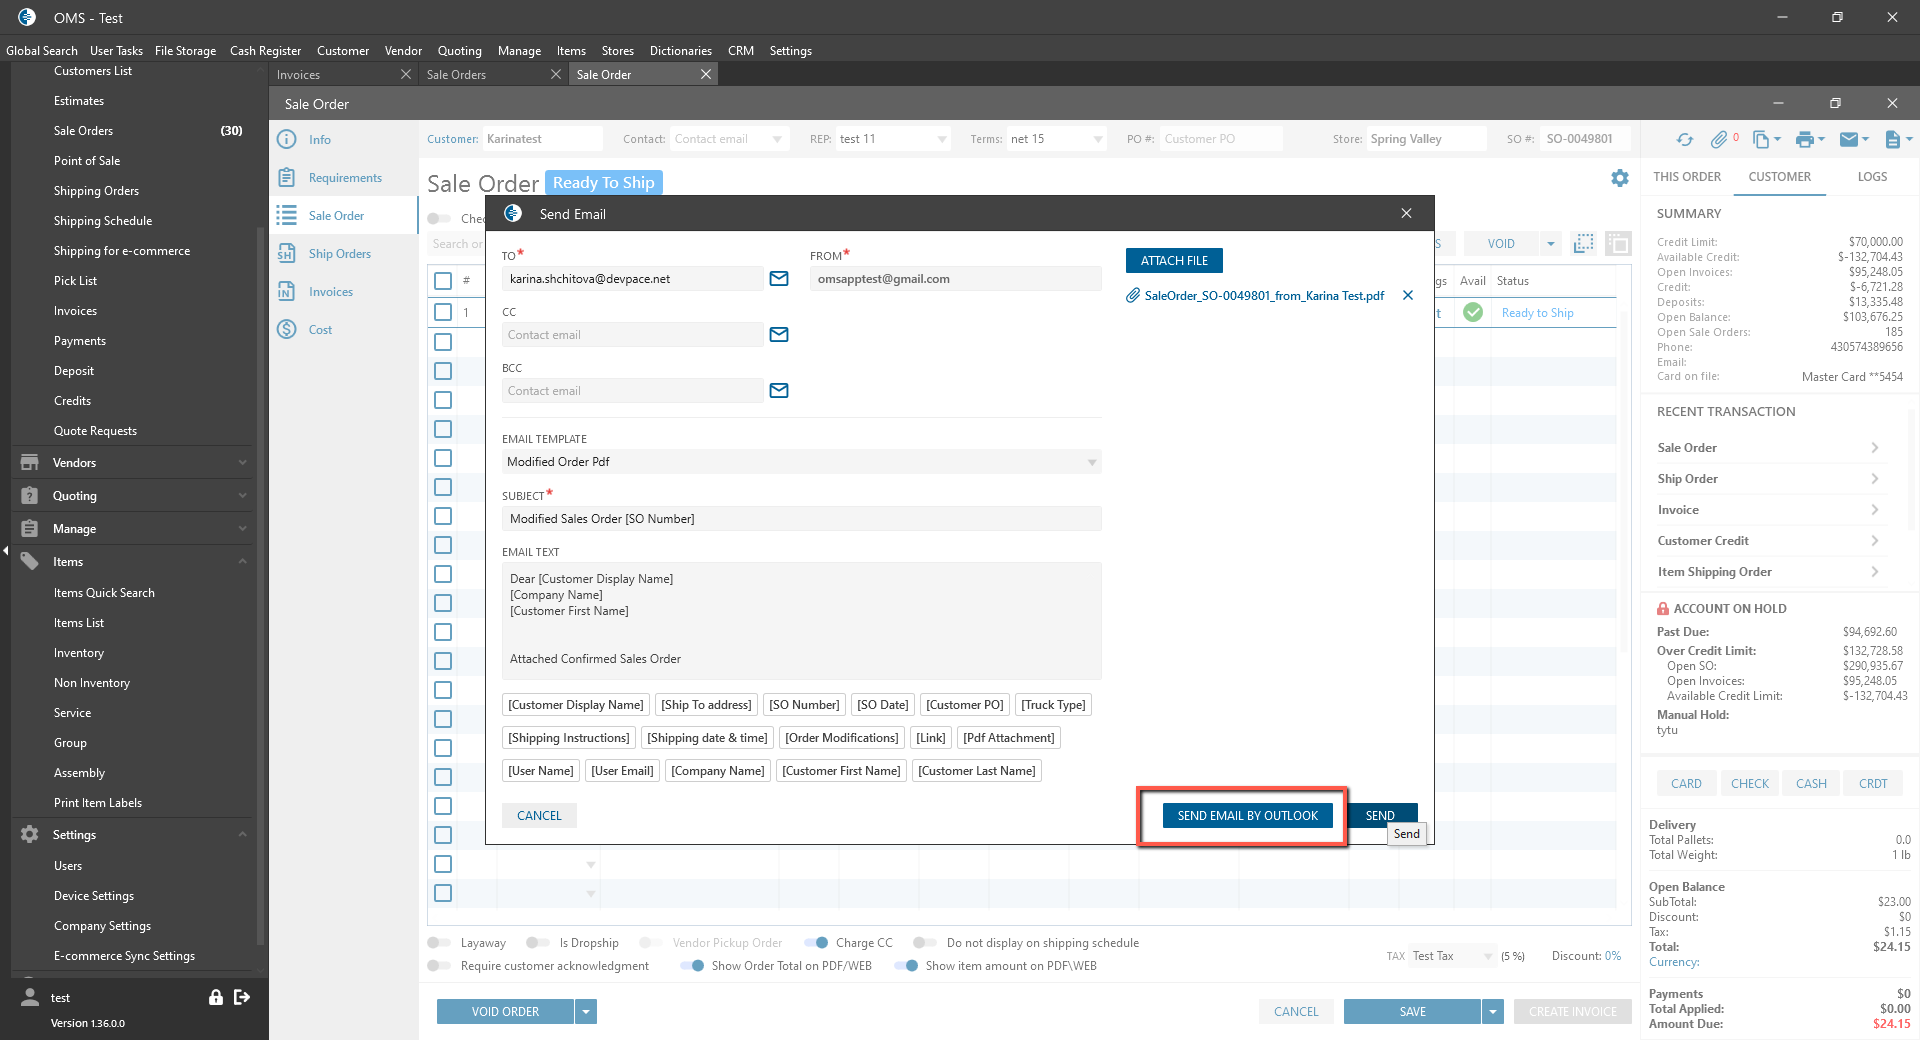The height and width of the screenshot is (1040, 1920).
Task: Switch to the THIS ORDER tab
Action: pyautogui.click(x=1687, y=177)
